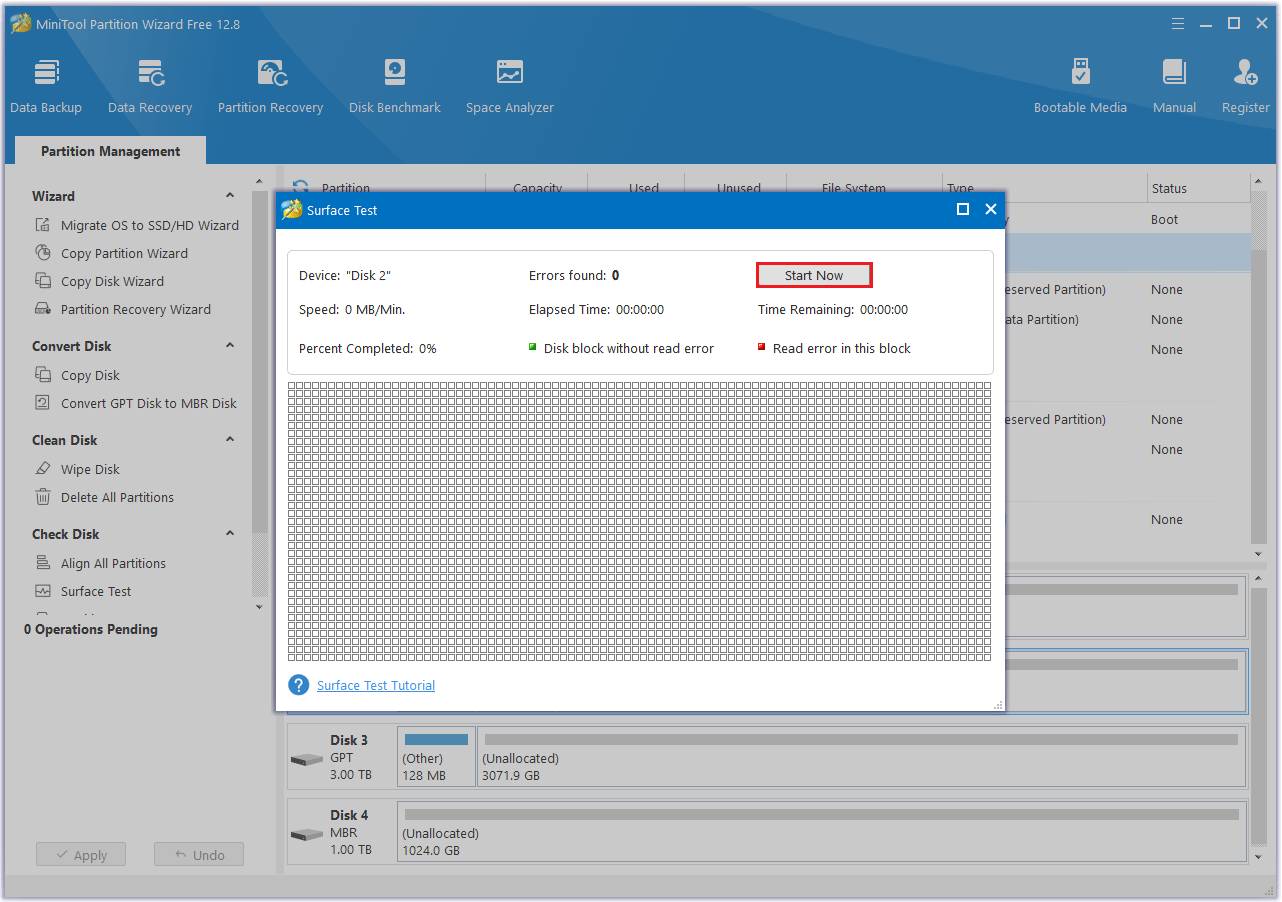Image resolution: width=1282 pixels, height=902 pixels.
Task: Launch Partition Recovery
Action: click(x=270, y=87)
